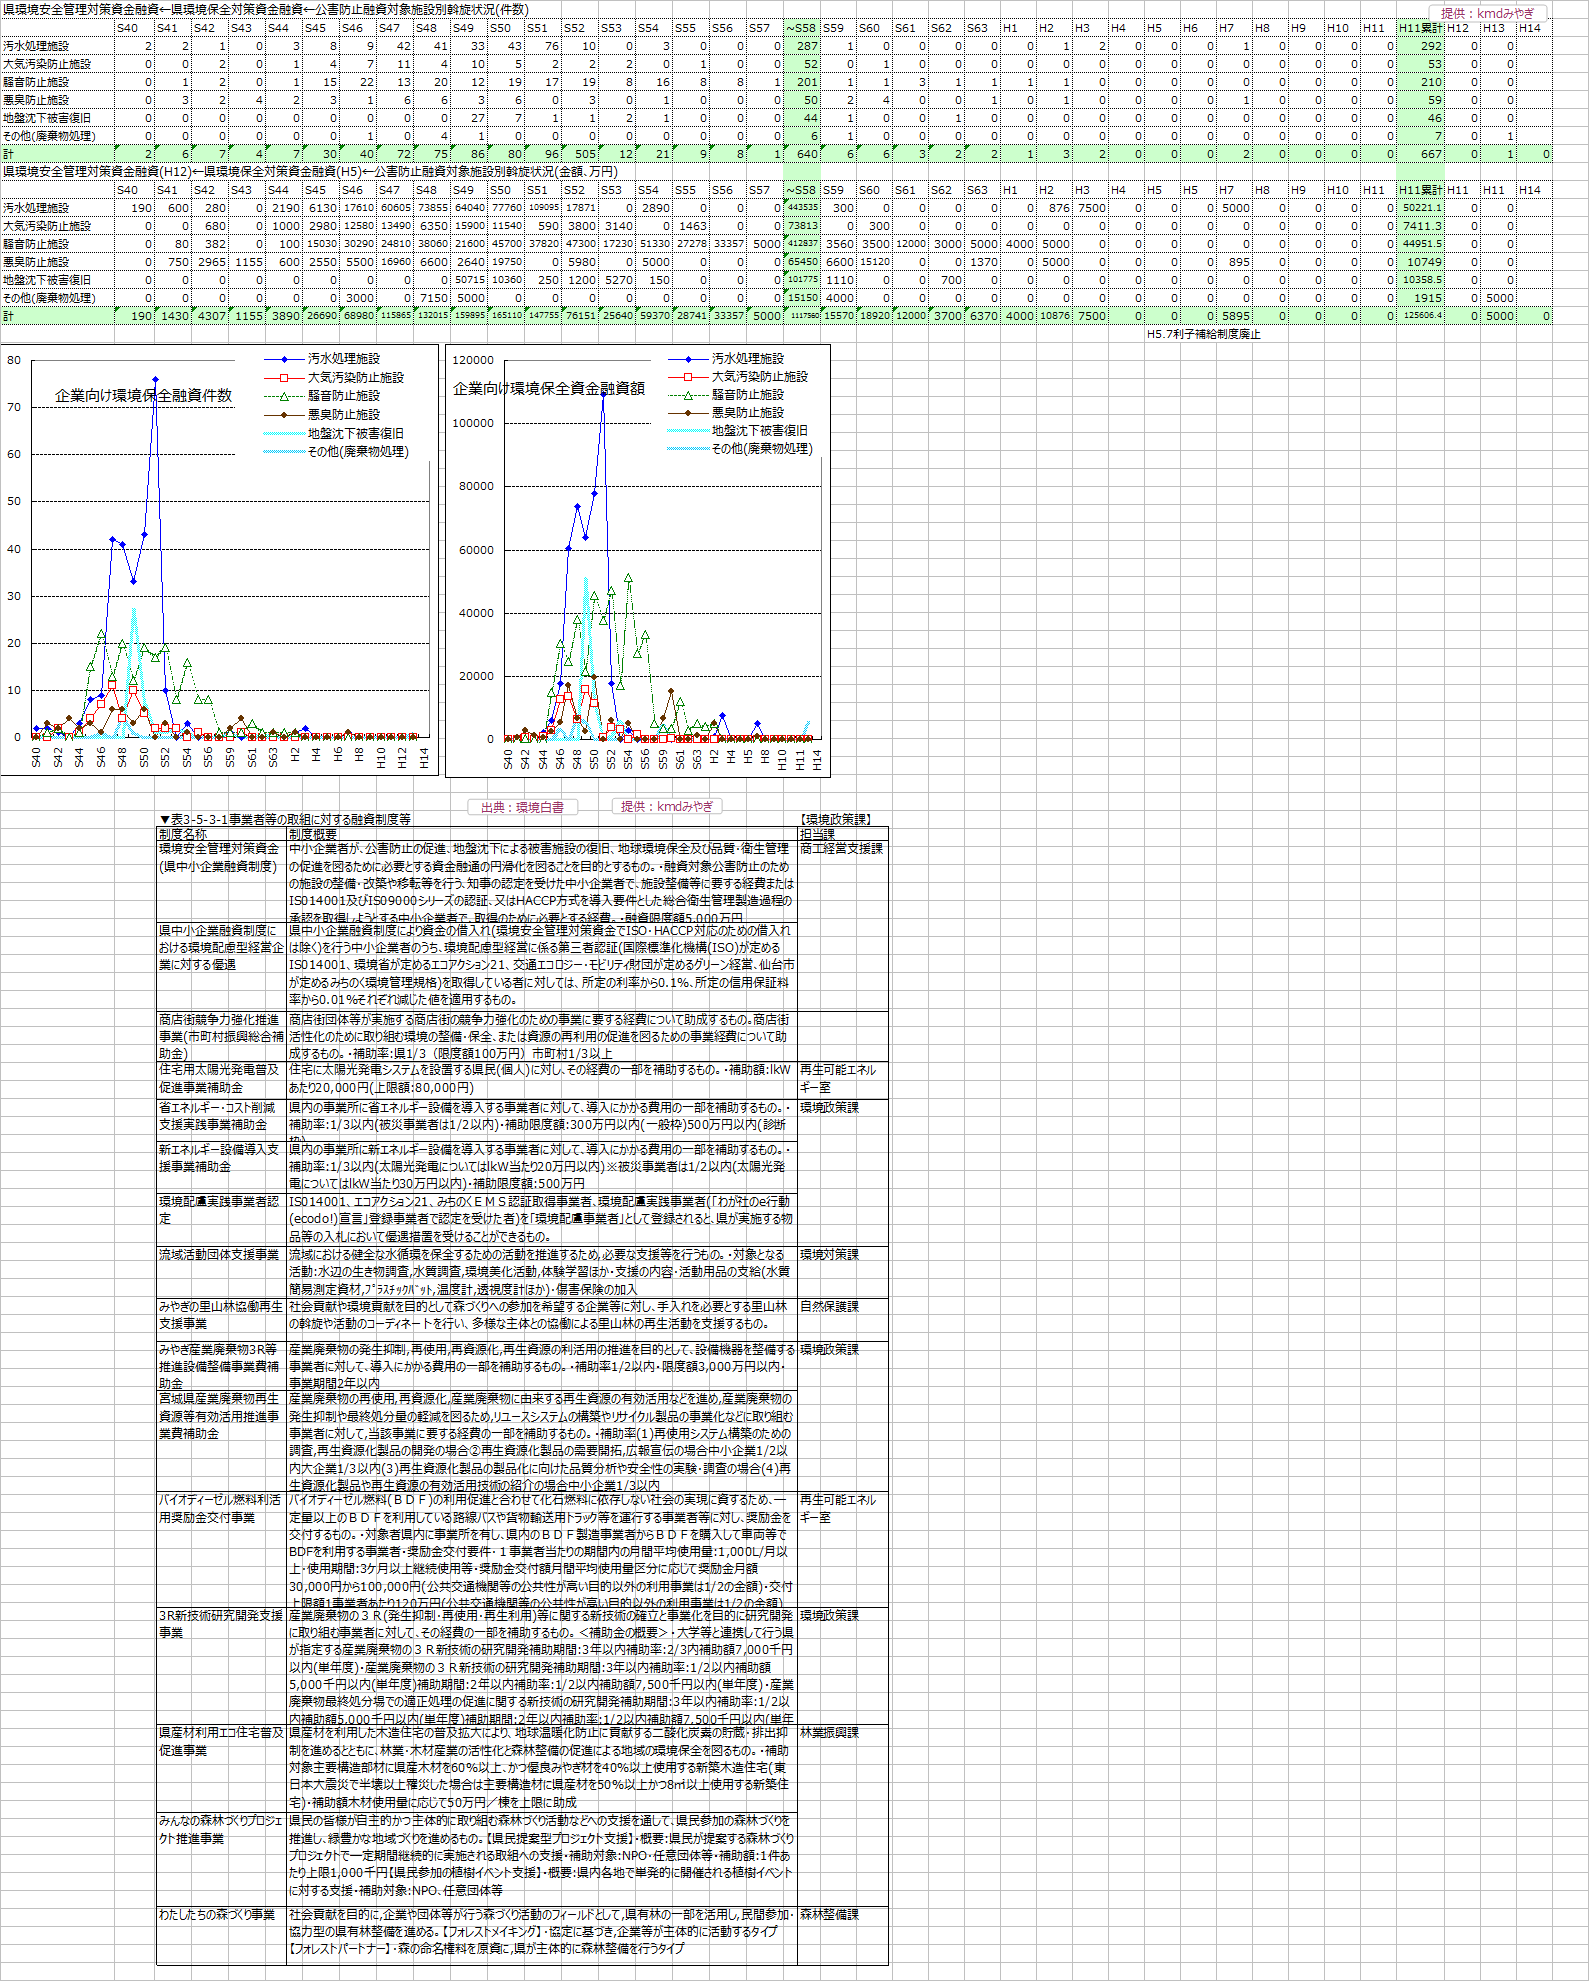Select the わたしたちの森づくり事業 cell
The width and height of the screenshot is (1589, 1981).
222,1935
